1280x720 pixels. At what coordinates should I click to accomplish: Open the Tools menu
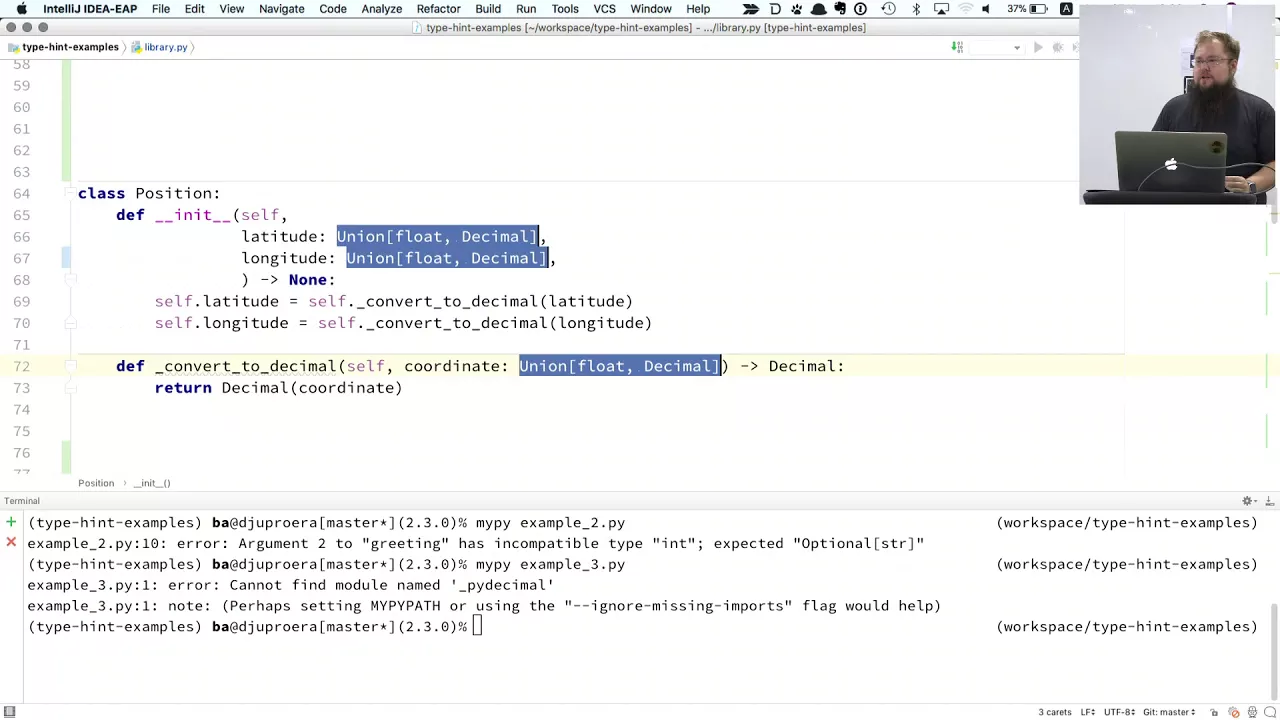pyautogui.click(x=565, y=9)
